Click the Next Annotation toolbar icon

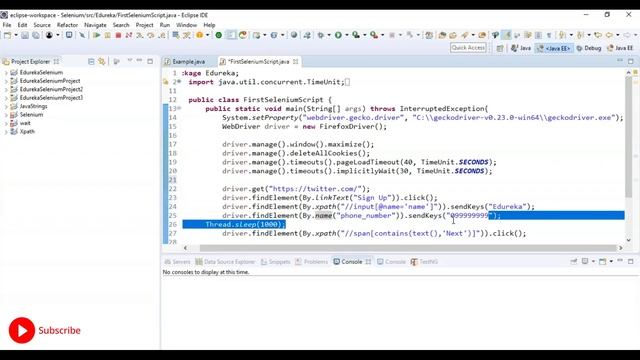coord(563,35)
